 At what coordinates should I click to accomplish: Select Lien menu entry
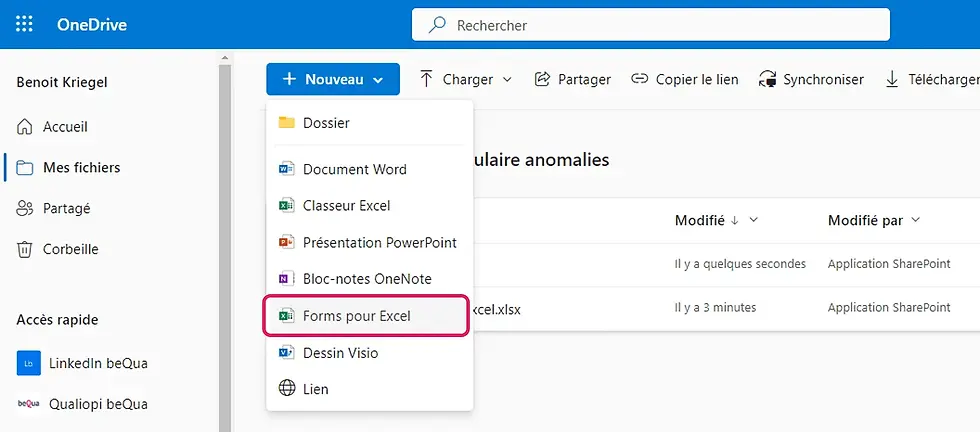(369, 389)
